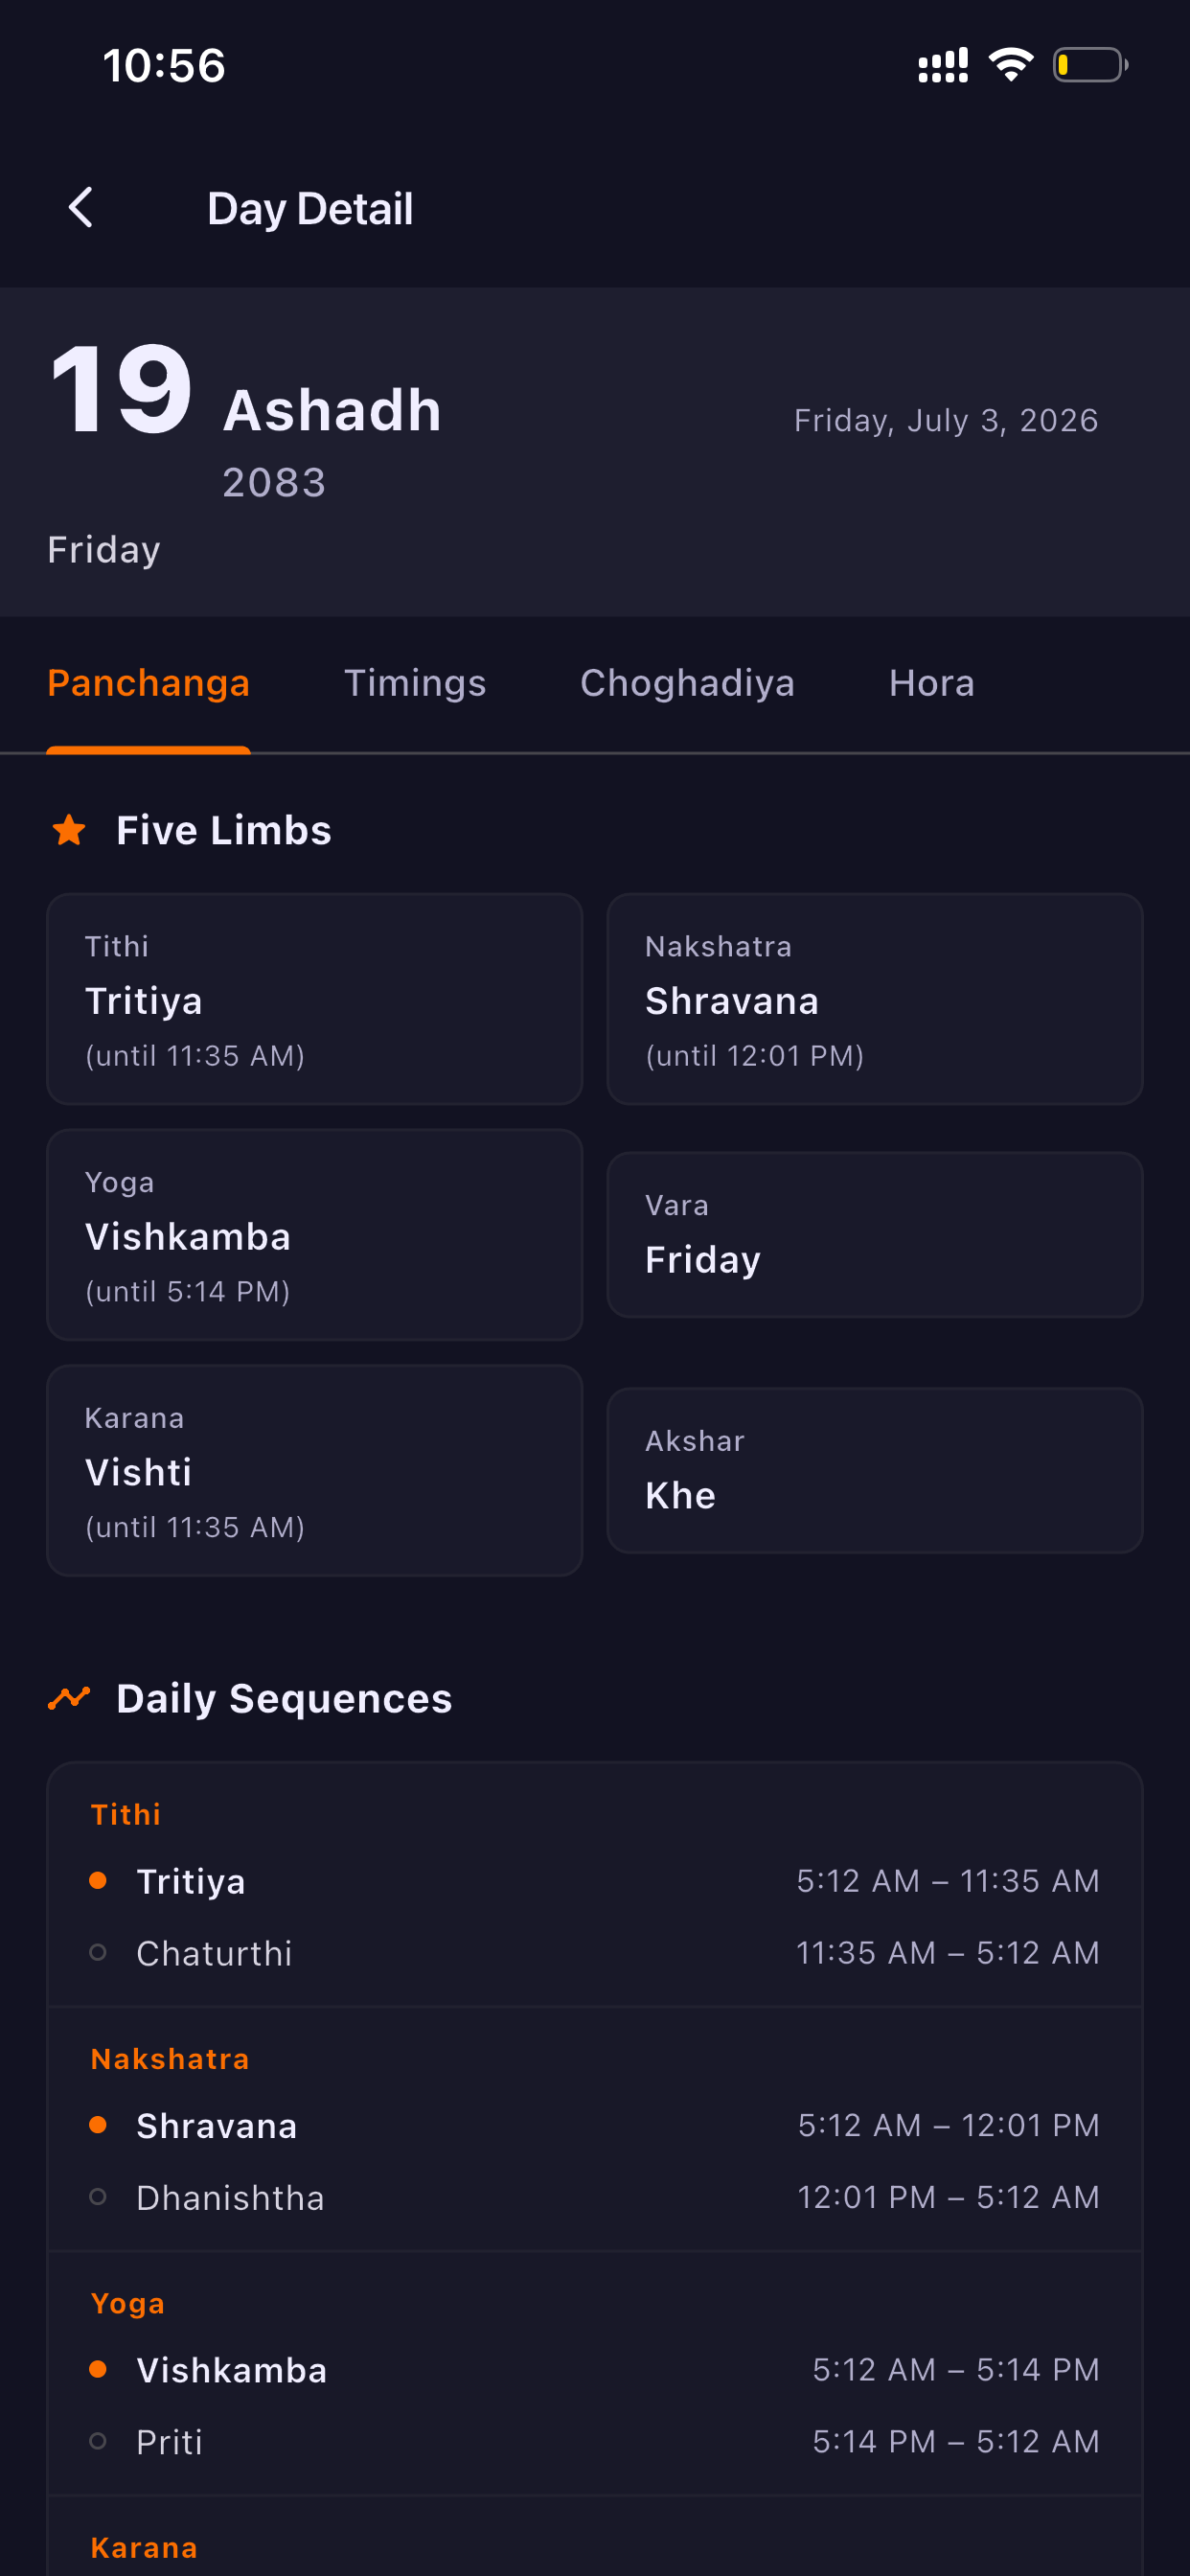
Task: Select the Hora tab
Action: click(931, 683)
